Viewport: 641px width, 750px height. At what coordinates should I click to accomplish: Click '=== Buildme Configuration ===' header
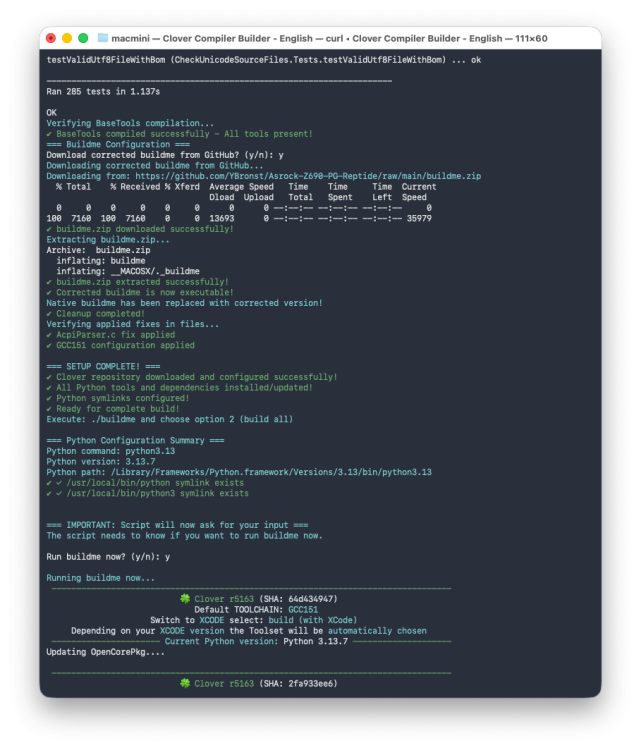pos(118,144)
